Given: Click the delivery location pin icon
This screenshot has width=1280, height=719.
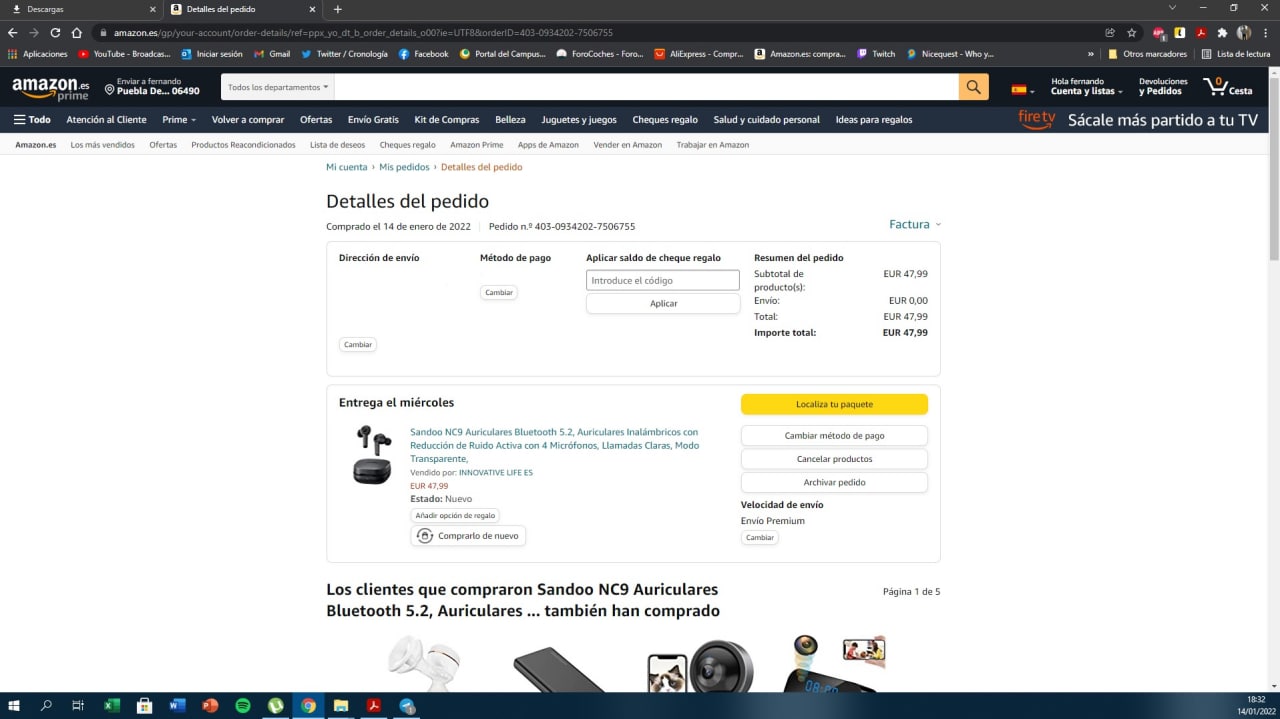Looking at the screenshot, I should [x=110, y=90].
